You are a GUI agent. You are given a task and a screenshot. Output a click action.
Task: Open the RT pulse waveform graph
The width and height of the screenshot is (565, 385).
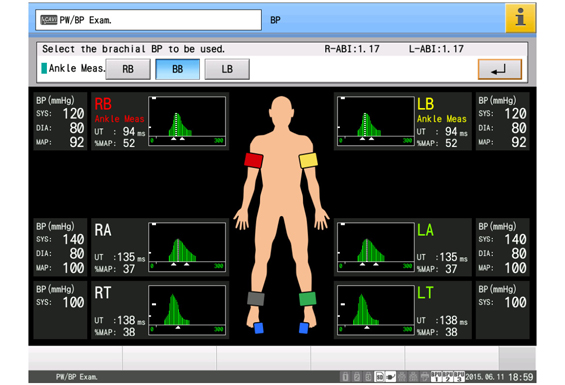187,310
